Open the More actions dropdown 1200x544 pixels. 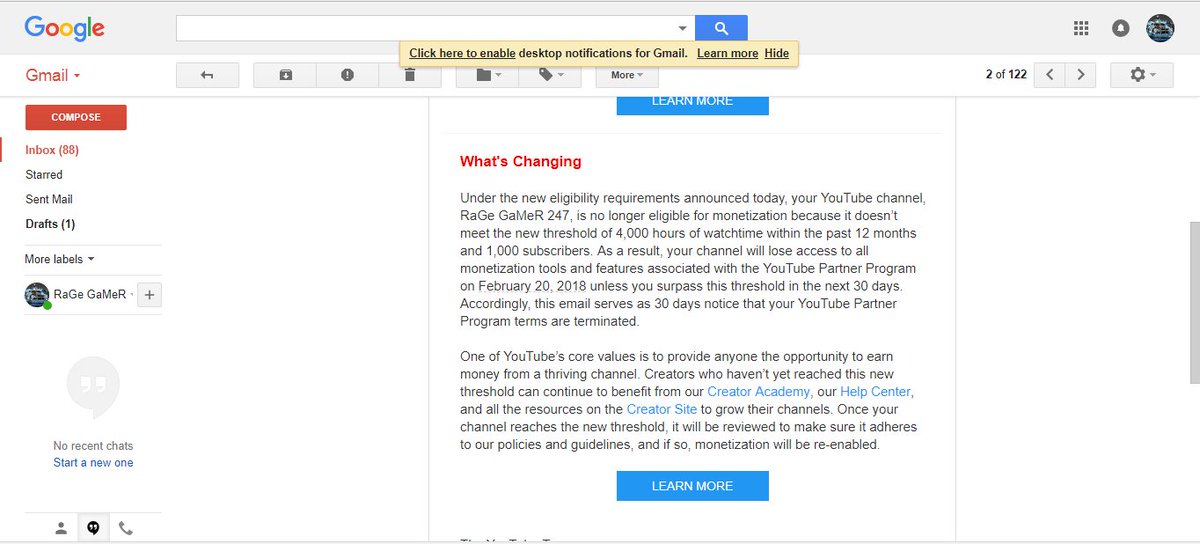click(x=627, y=75)
